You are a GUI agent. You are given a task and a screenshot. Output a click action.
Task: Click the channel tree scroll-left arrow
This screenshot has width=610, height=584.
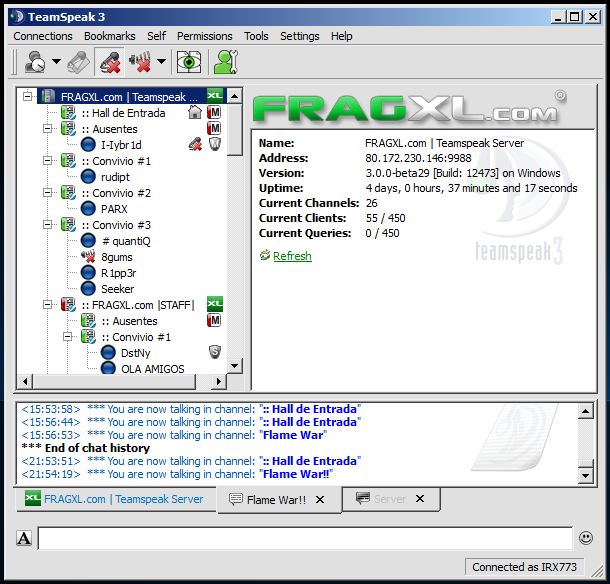pyautogui.click(x=25, y=382)
